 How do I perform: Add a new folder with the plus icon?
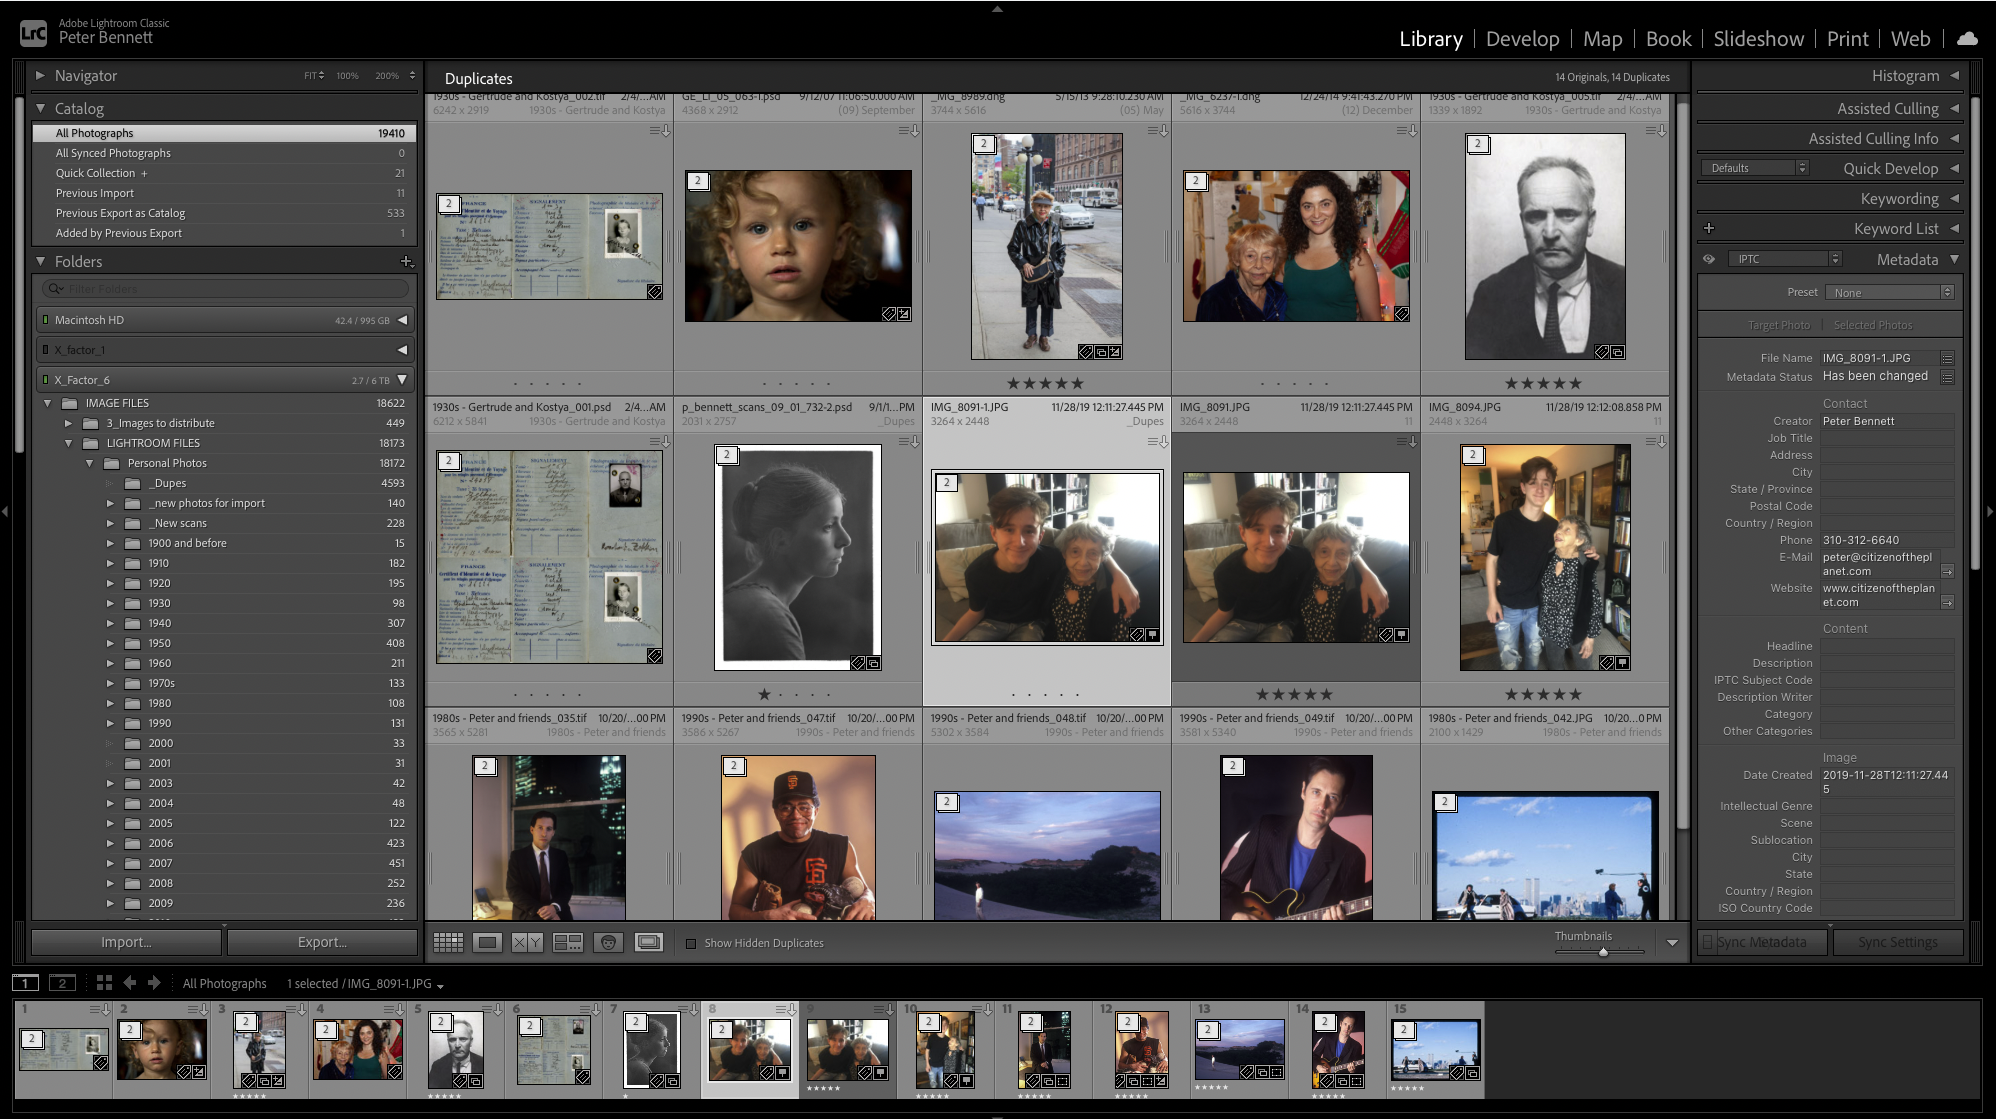(x=406, y=261)
